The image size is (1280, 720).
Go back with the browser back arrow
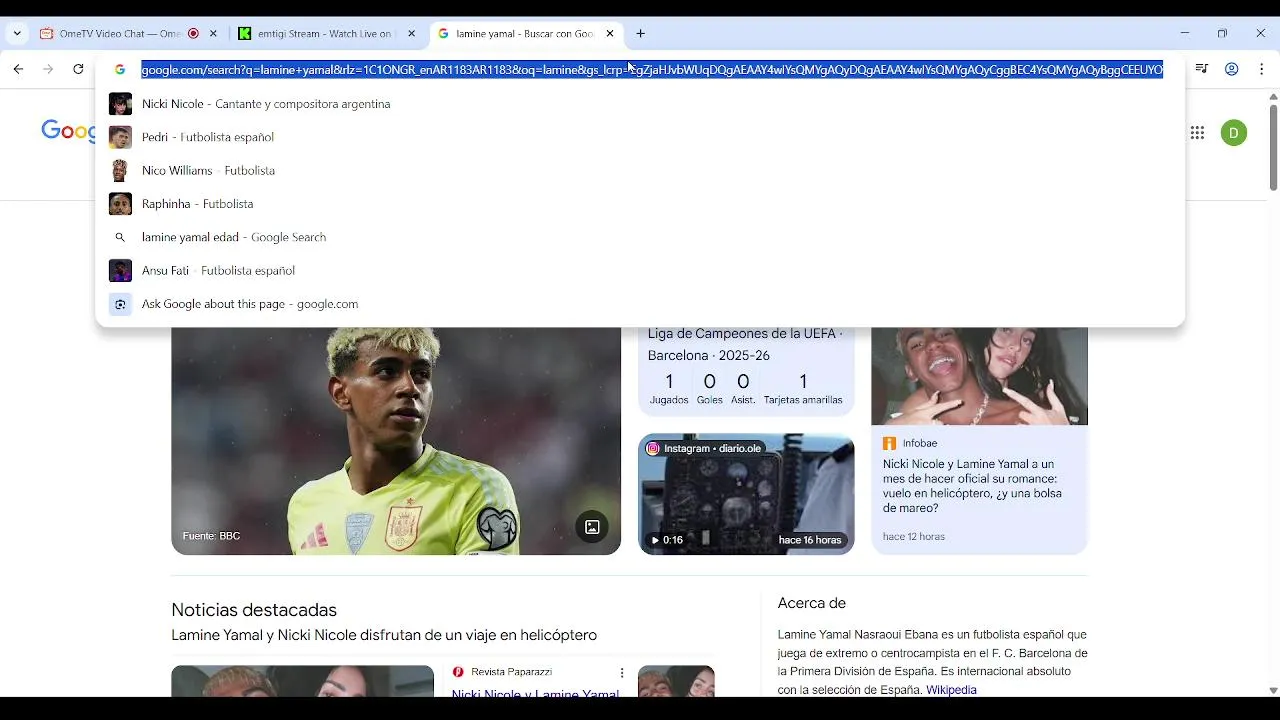tap(18, 69)
